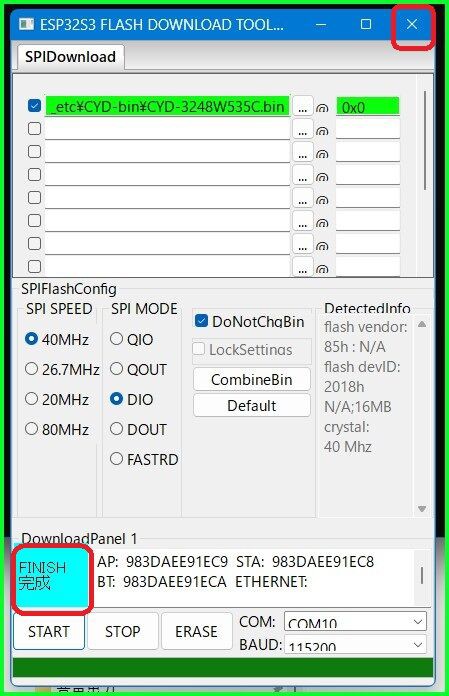Click the CombineBin button
The width and height of the screenshot is (449, 696).
[252, 380]
